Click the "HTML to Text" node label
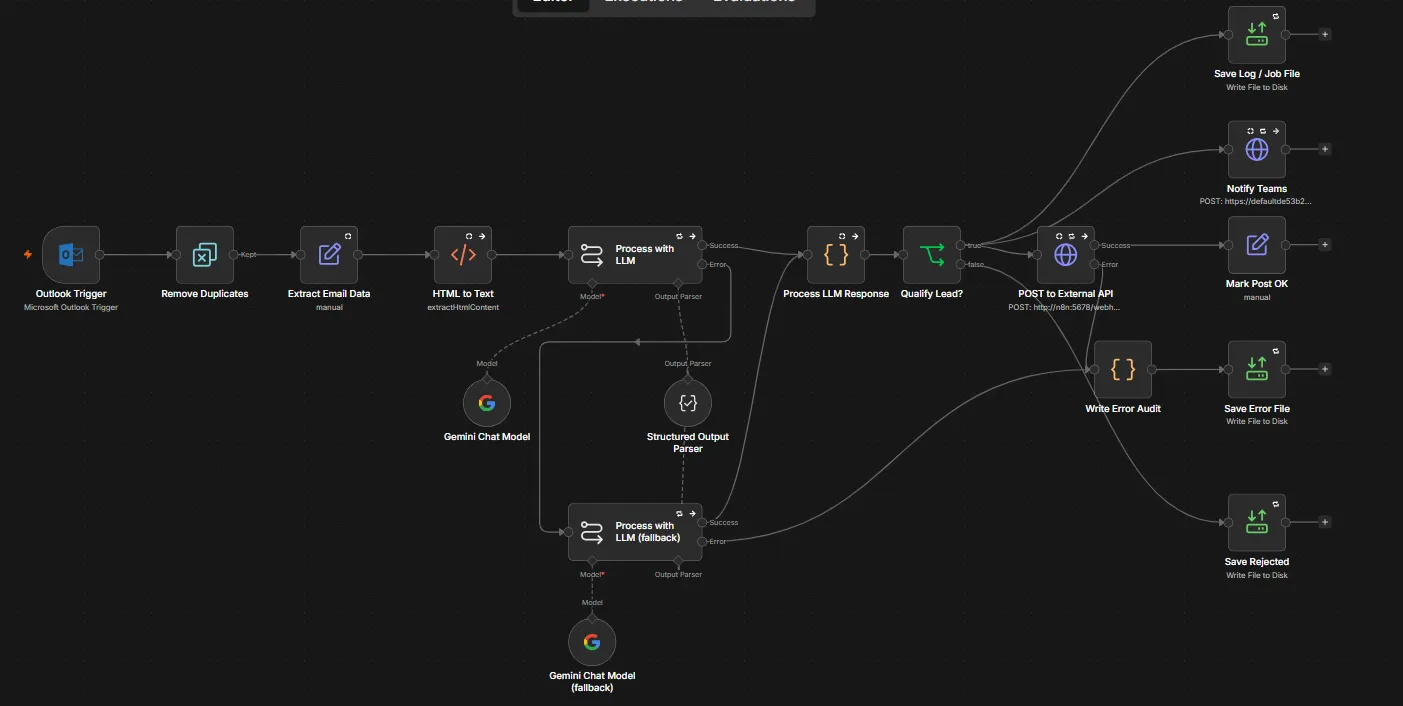1403x706 pixels. [x=463, y=294]
